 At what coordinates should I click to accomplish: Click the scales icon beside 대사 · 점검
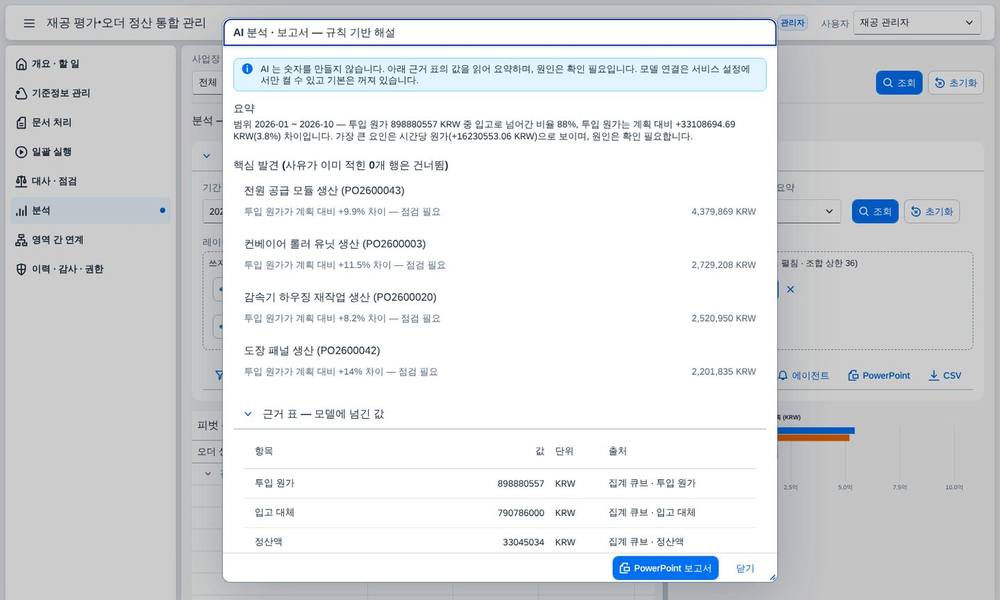tap(21, 181)
